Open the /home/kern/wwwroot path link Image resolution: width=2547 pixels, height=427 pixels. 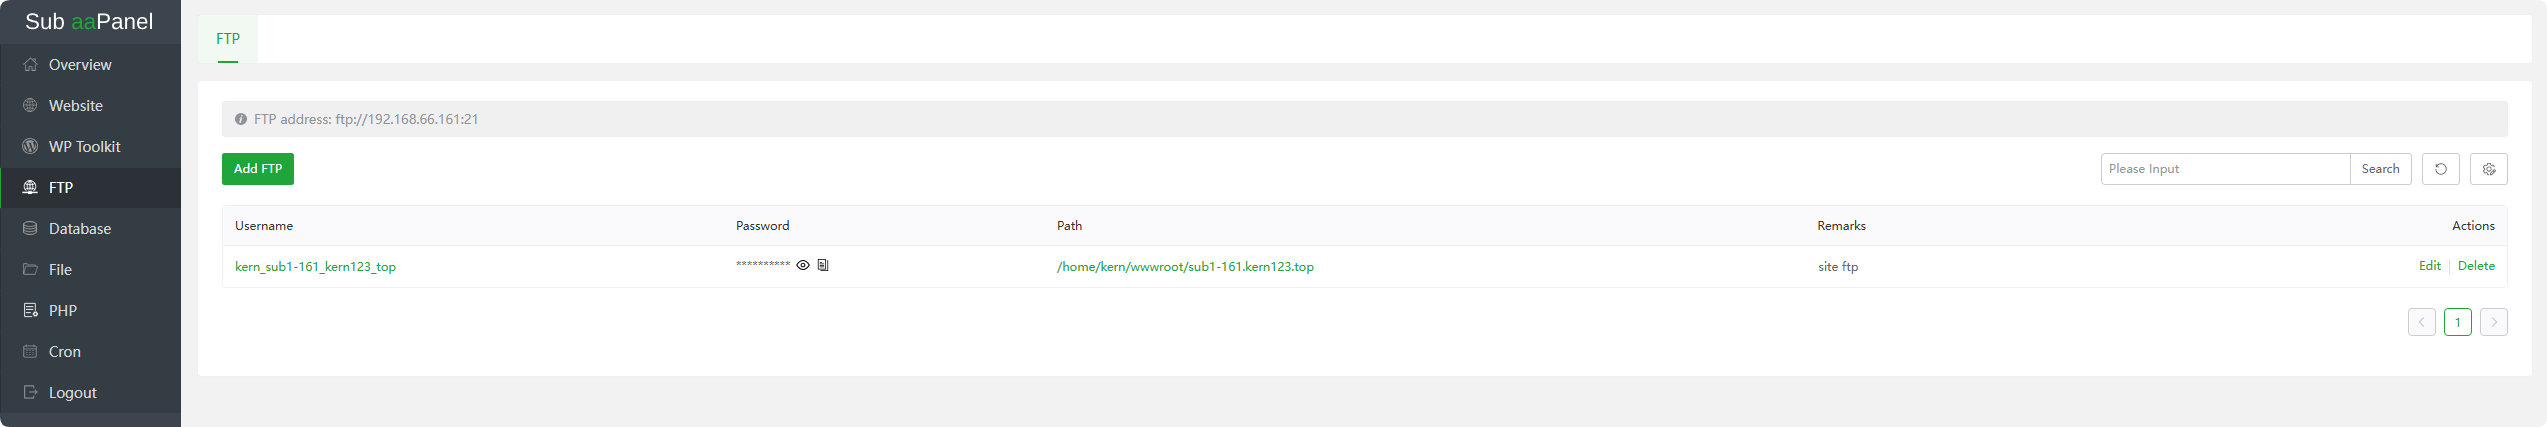pos(1185,267)
